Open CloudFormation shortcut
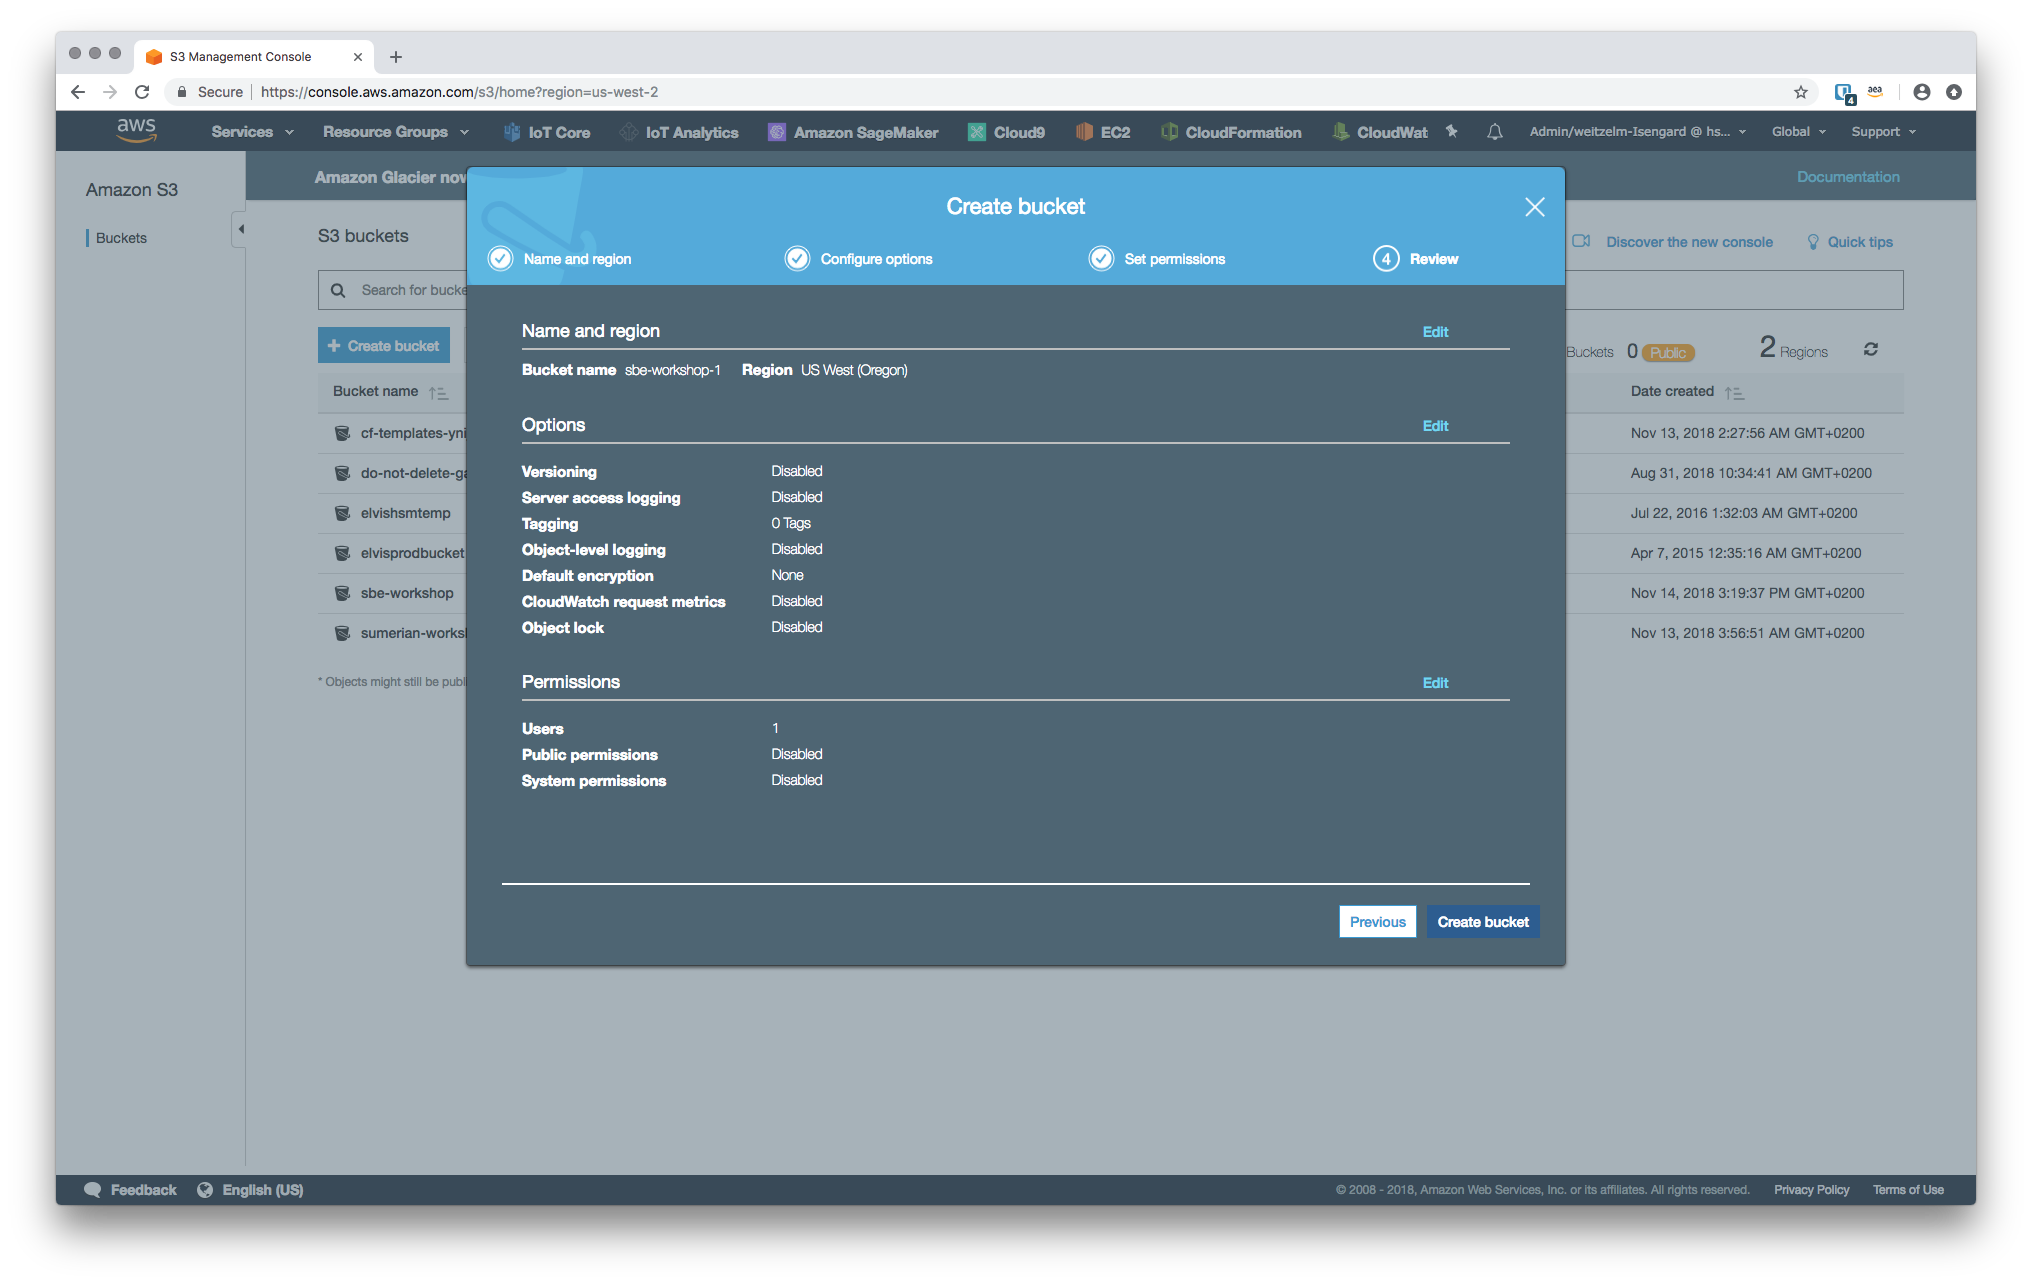 click(x=1231, y=132)
